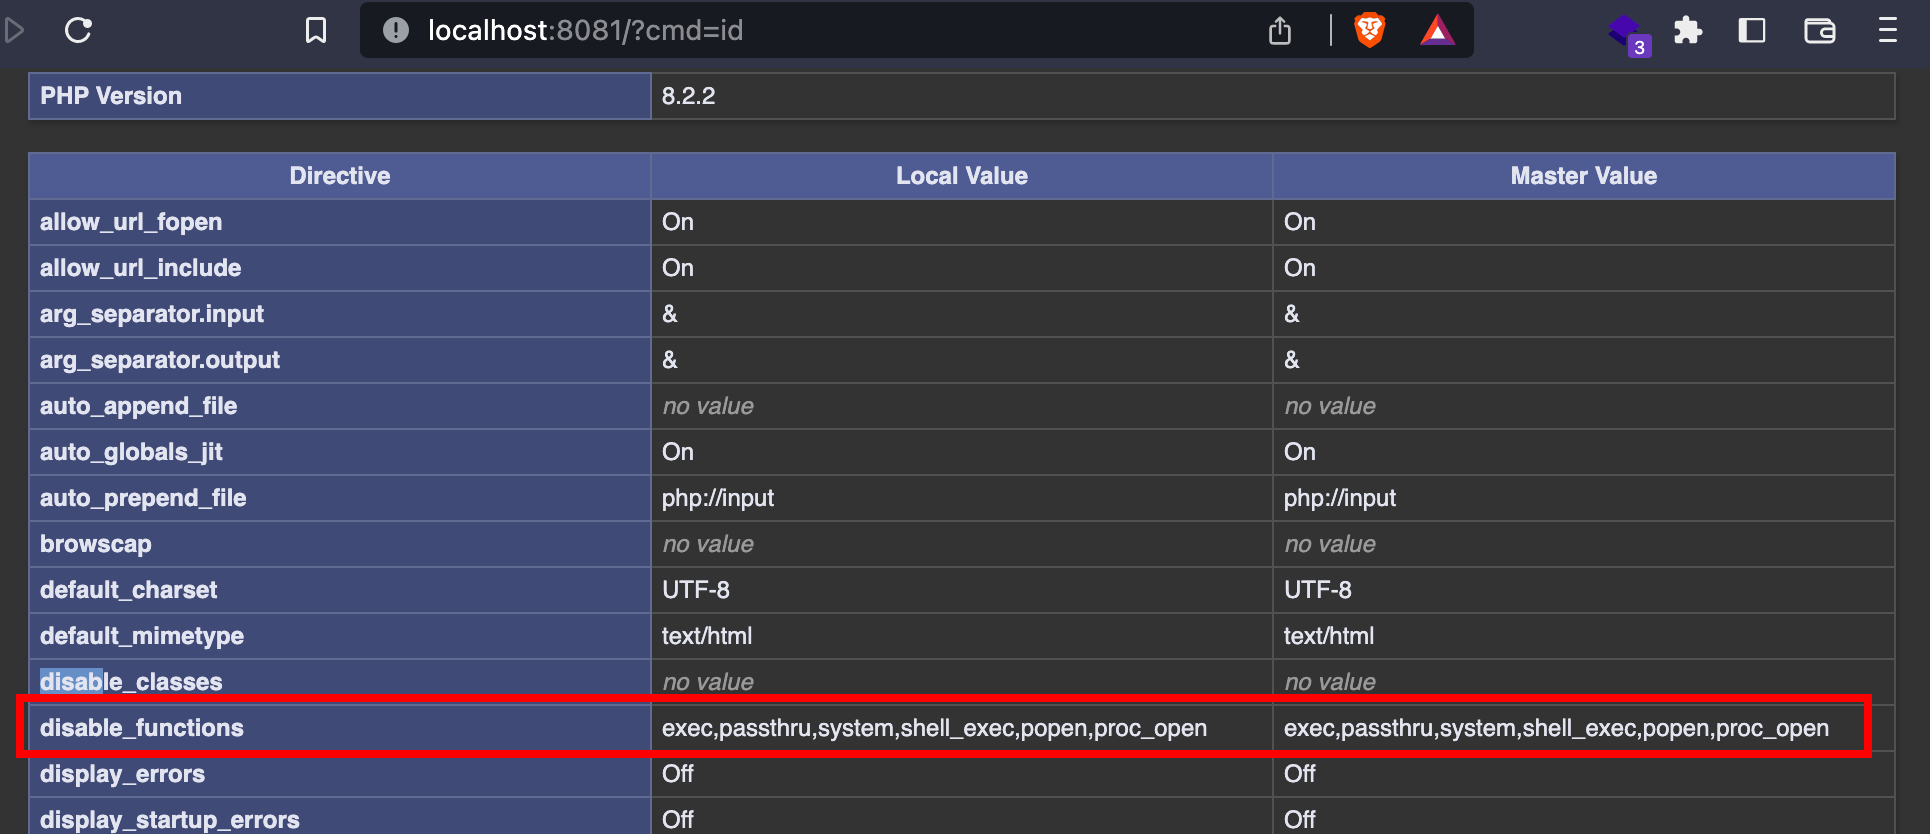Image resolution: width=1930 pixels, height=834 pixels.
Task: Click the Directive column header
Action: pos(340,176)
